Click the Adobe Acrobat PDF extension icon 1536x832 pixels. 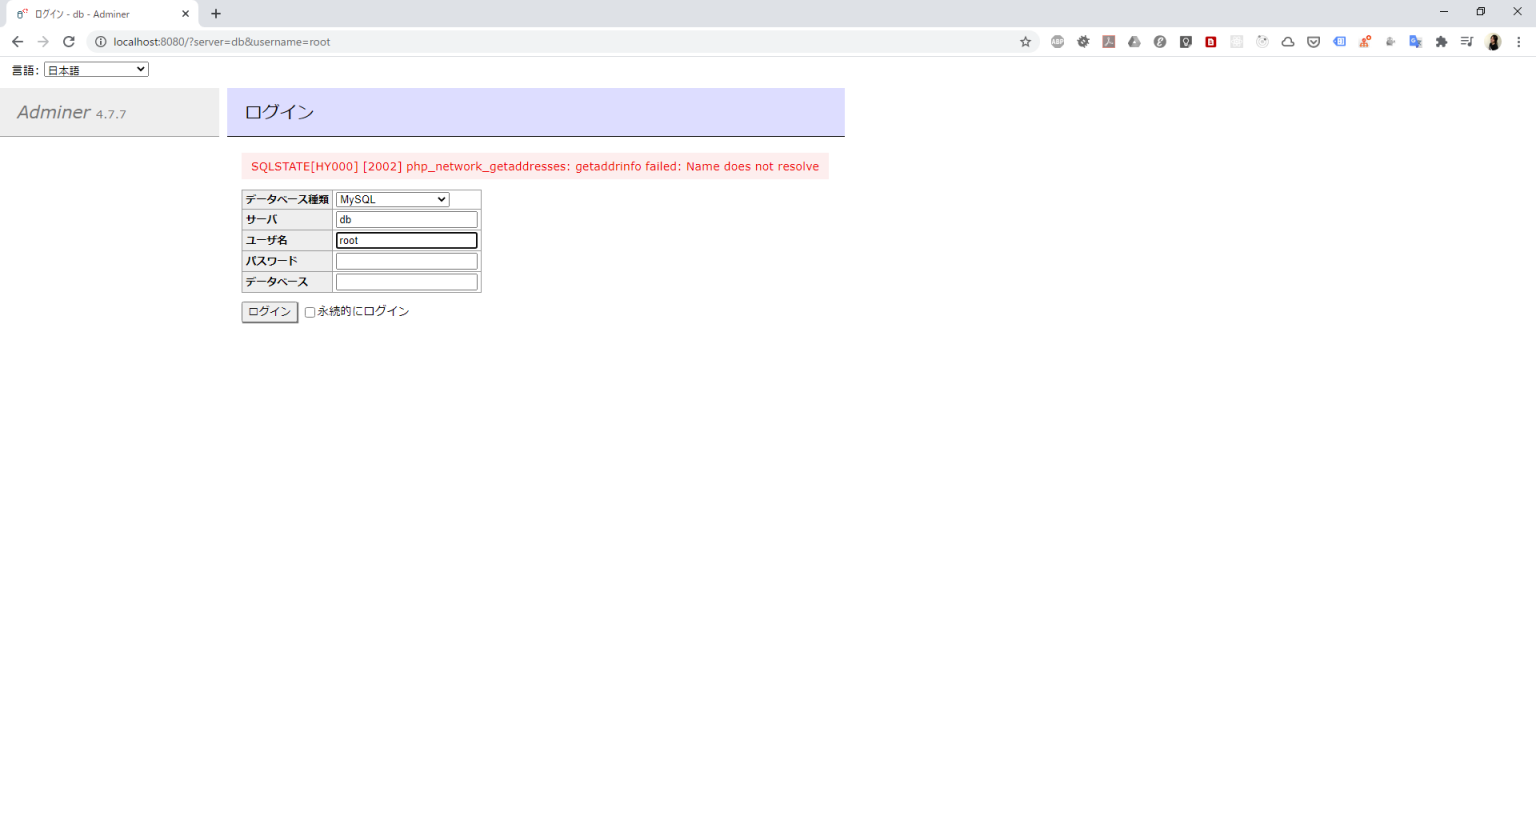pyautogui.click(x=1108, y=42)
